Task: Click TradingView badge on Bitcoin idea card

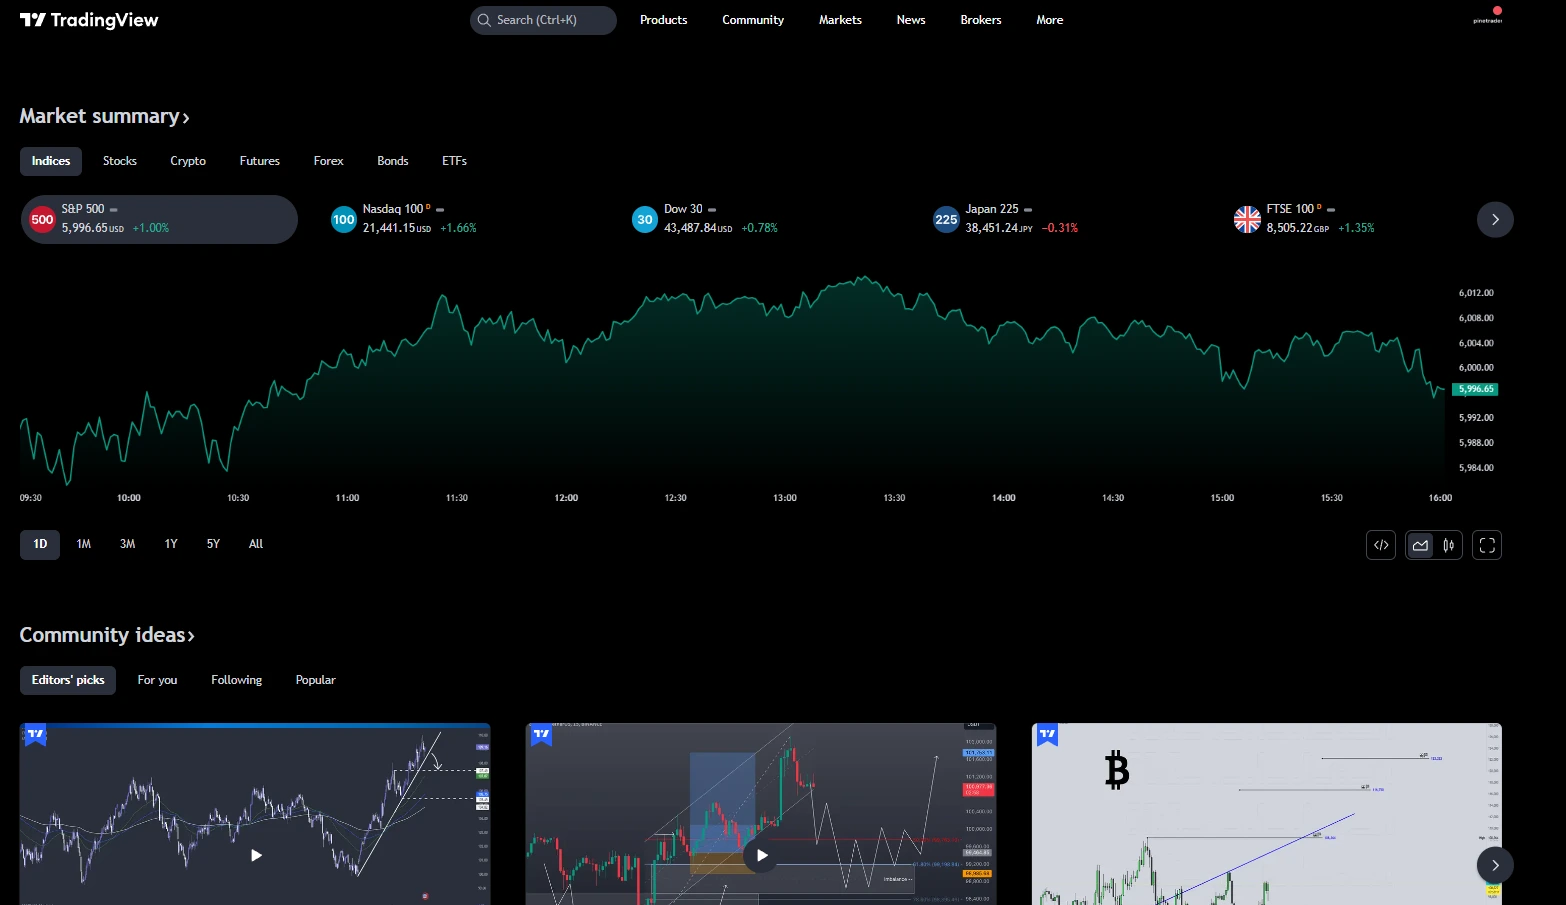Action: (x=1047, y=735)
